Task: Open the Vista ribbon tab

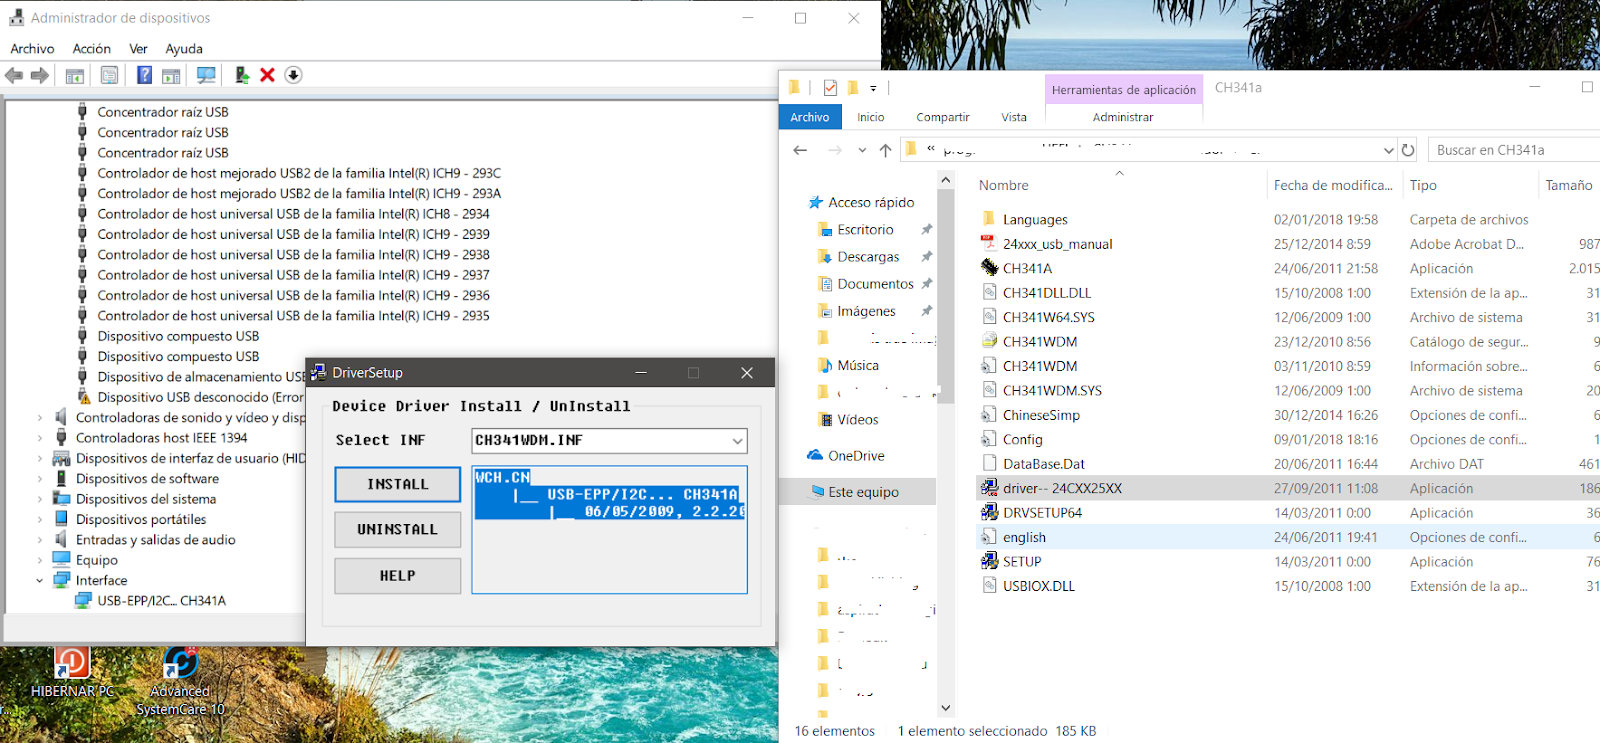Action: point(1014,117)
